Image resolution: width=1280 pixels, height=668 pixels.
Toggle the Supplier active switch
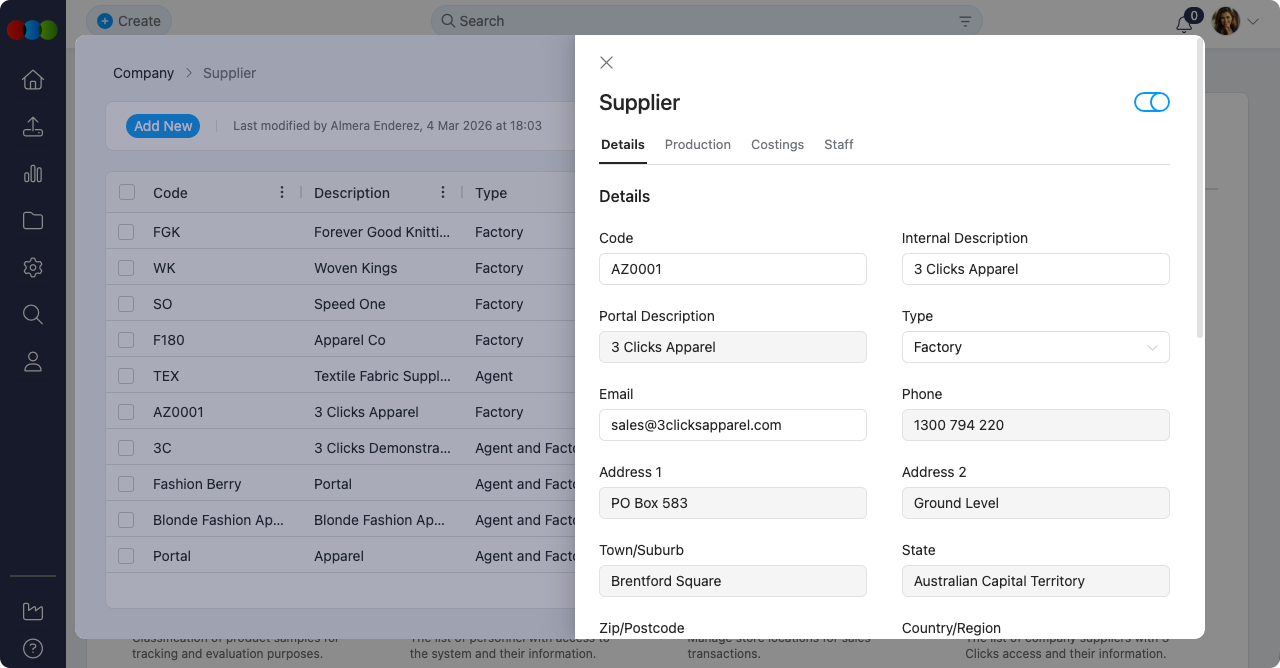point(1151,102)
